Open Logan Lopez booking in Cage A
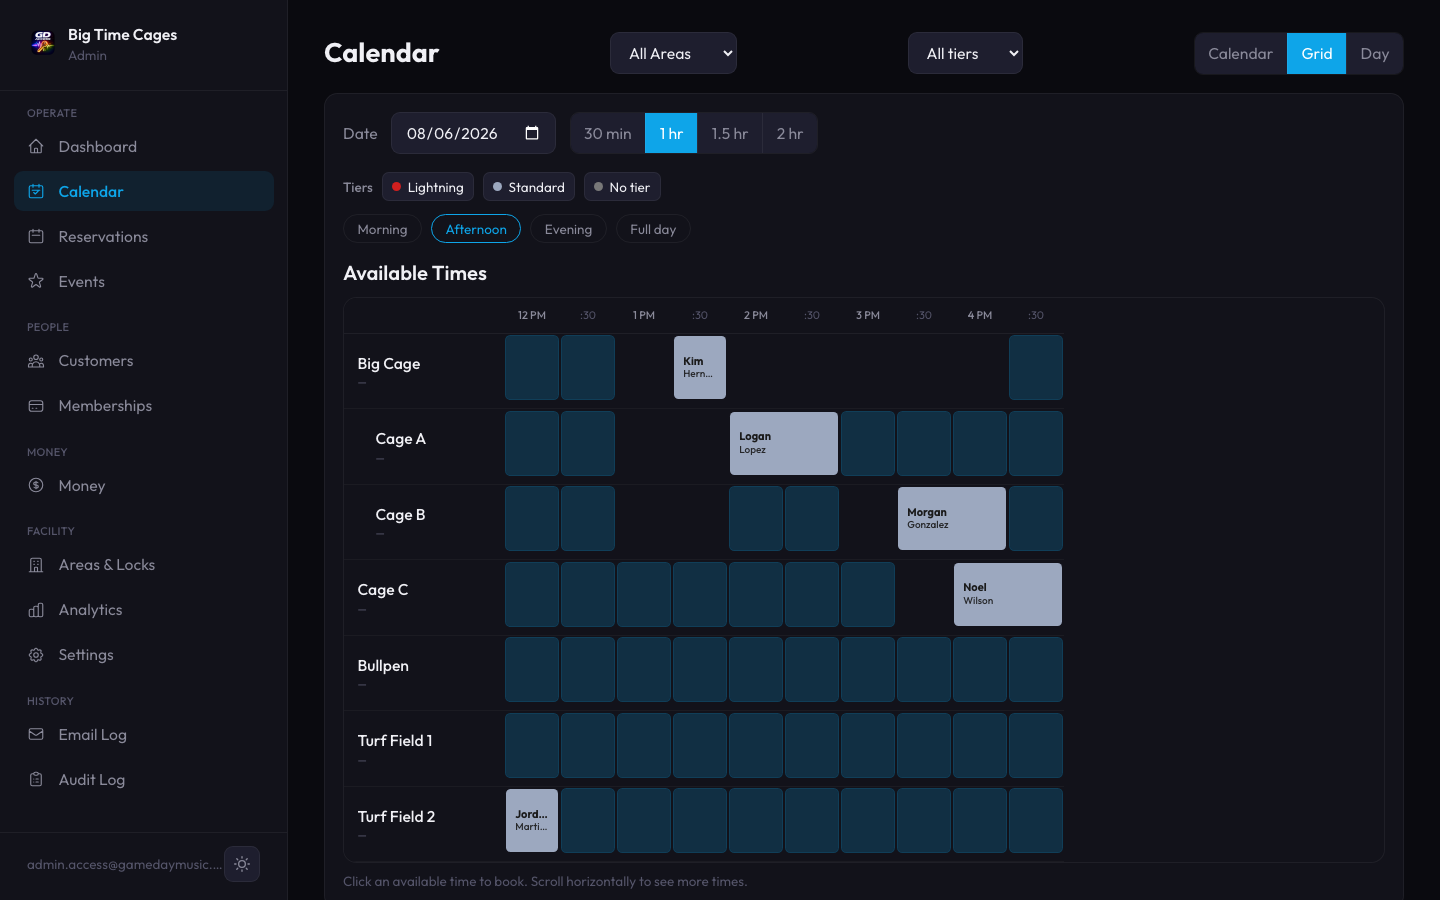The image size is (1440, 900). (784, 443)
